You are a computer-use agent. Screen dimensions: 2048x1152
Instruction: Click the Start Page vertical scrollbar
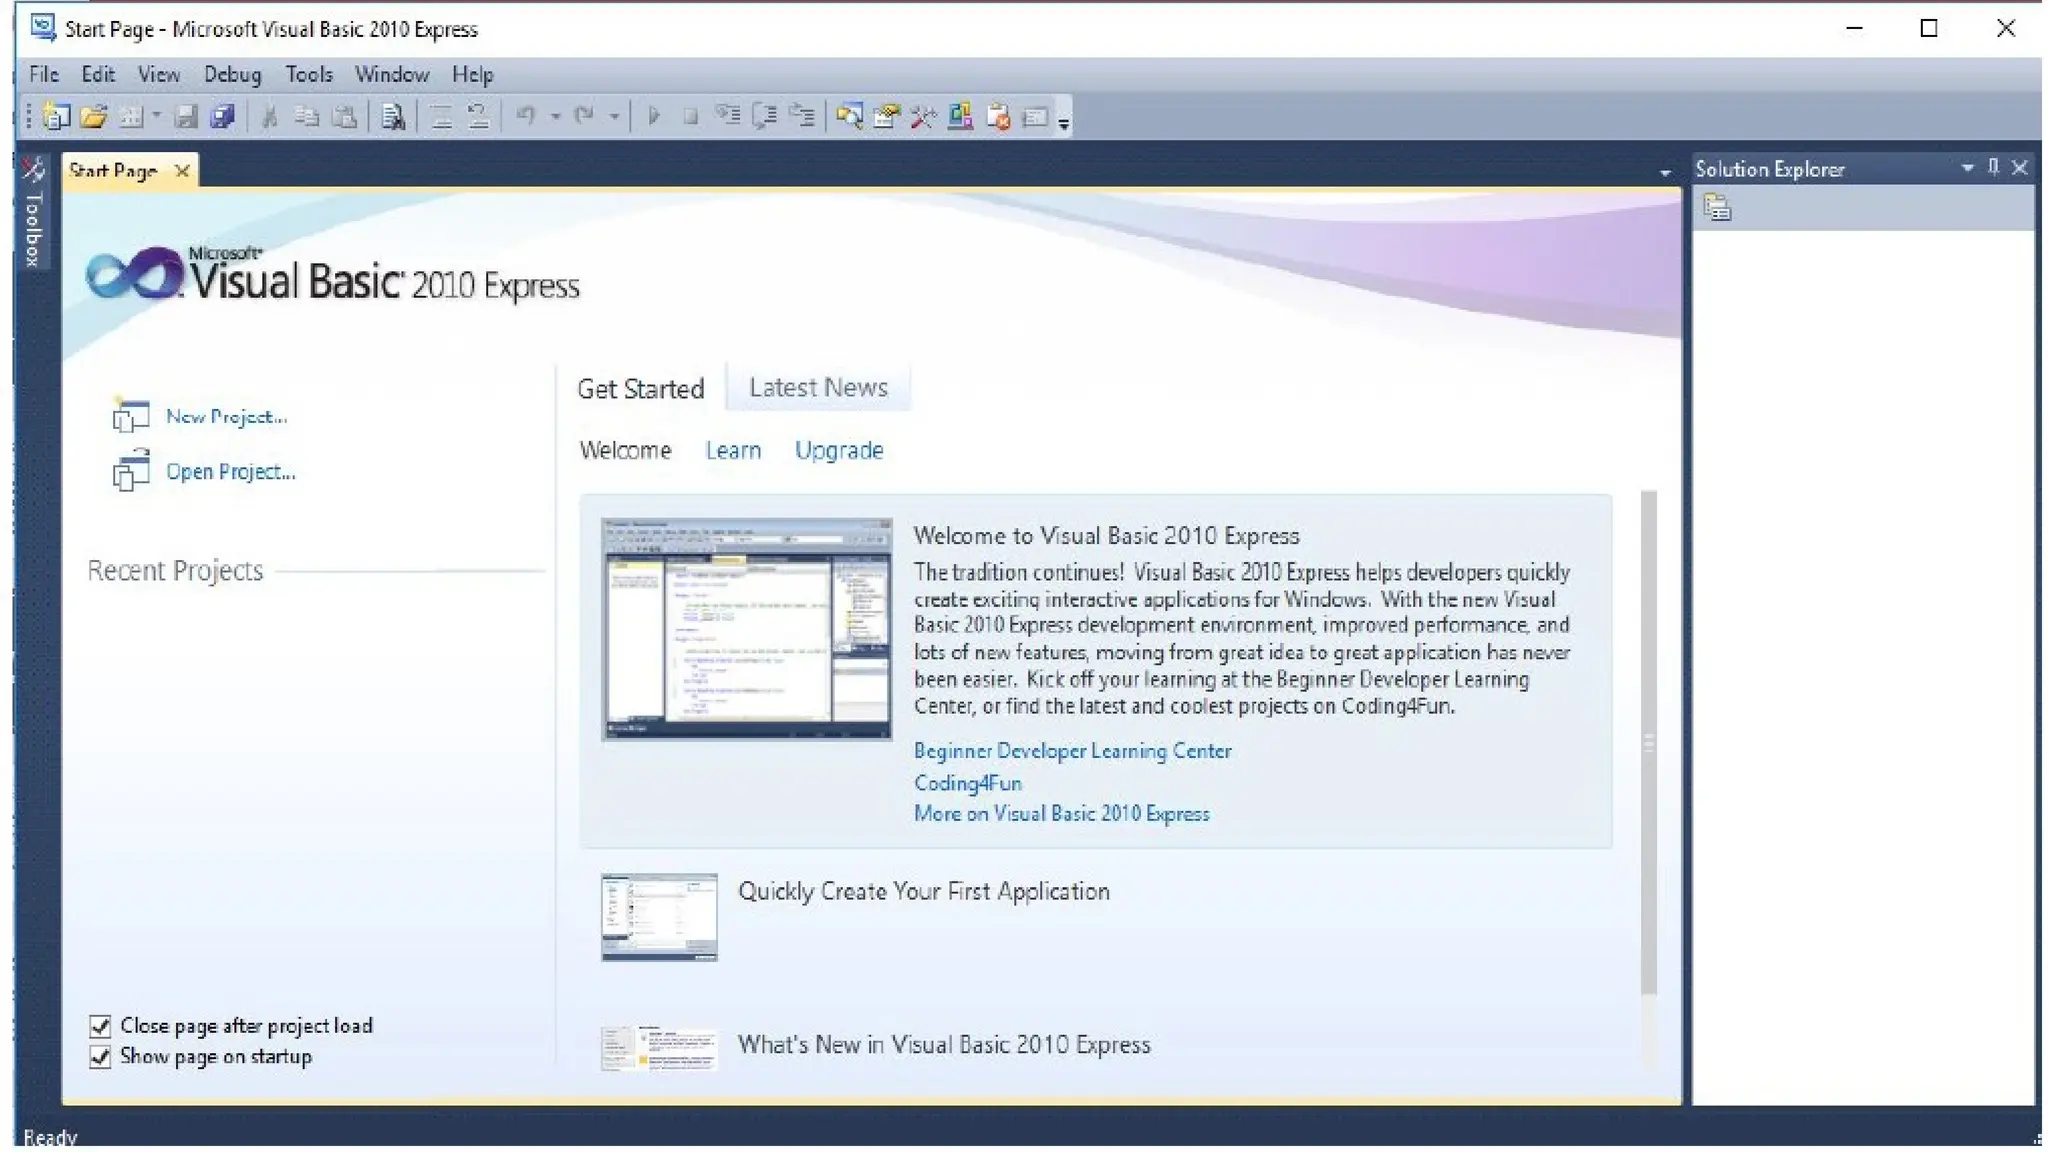(1648, 742)
